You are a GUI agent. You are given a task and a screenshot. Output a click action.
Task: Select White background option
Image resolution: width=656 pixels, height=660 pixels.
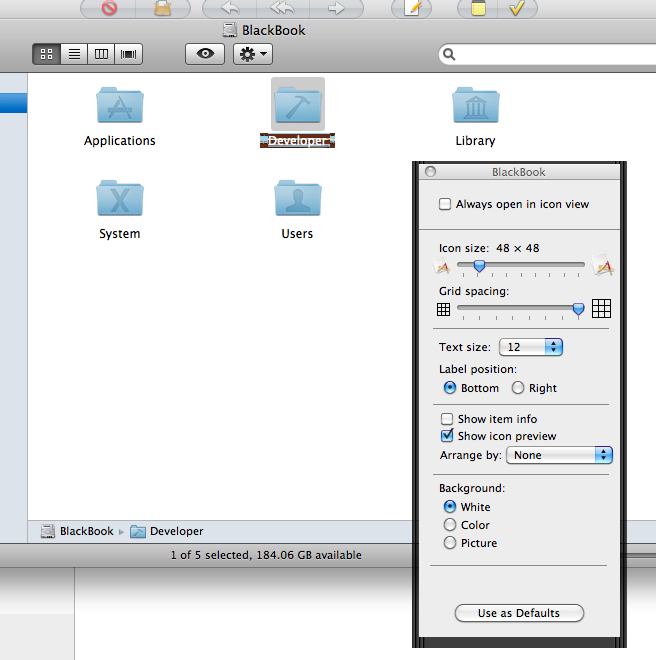click(450, 506)
